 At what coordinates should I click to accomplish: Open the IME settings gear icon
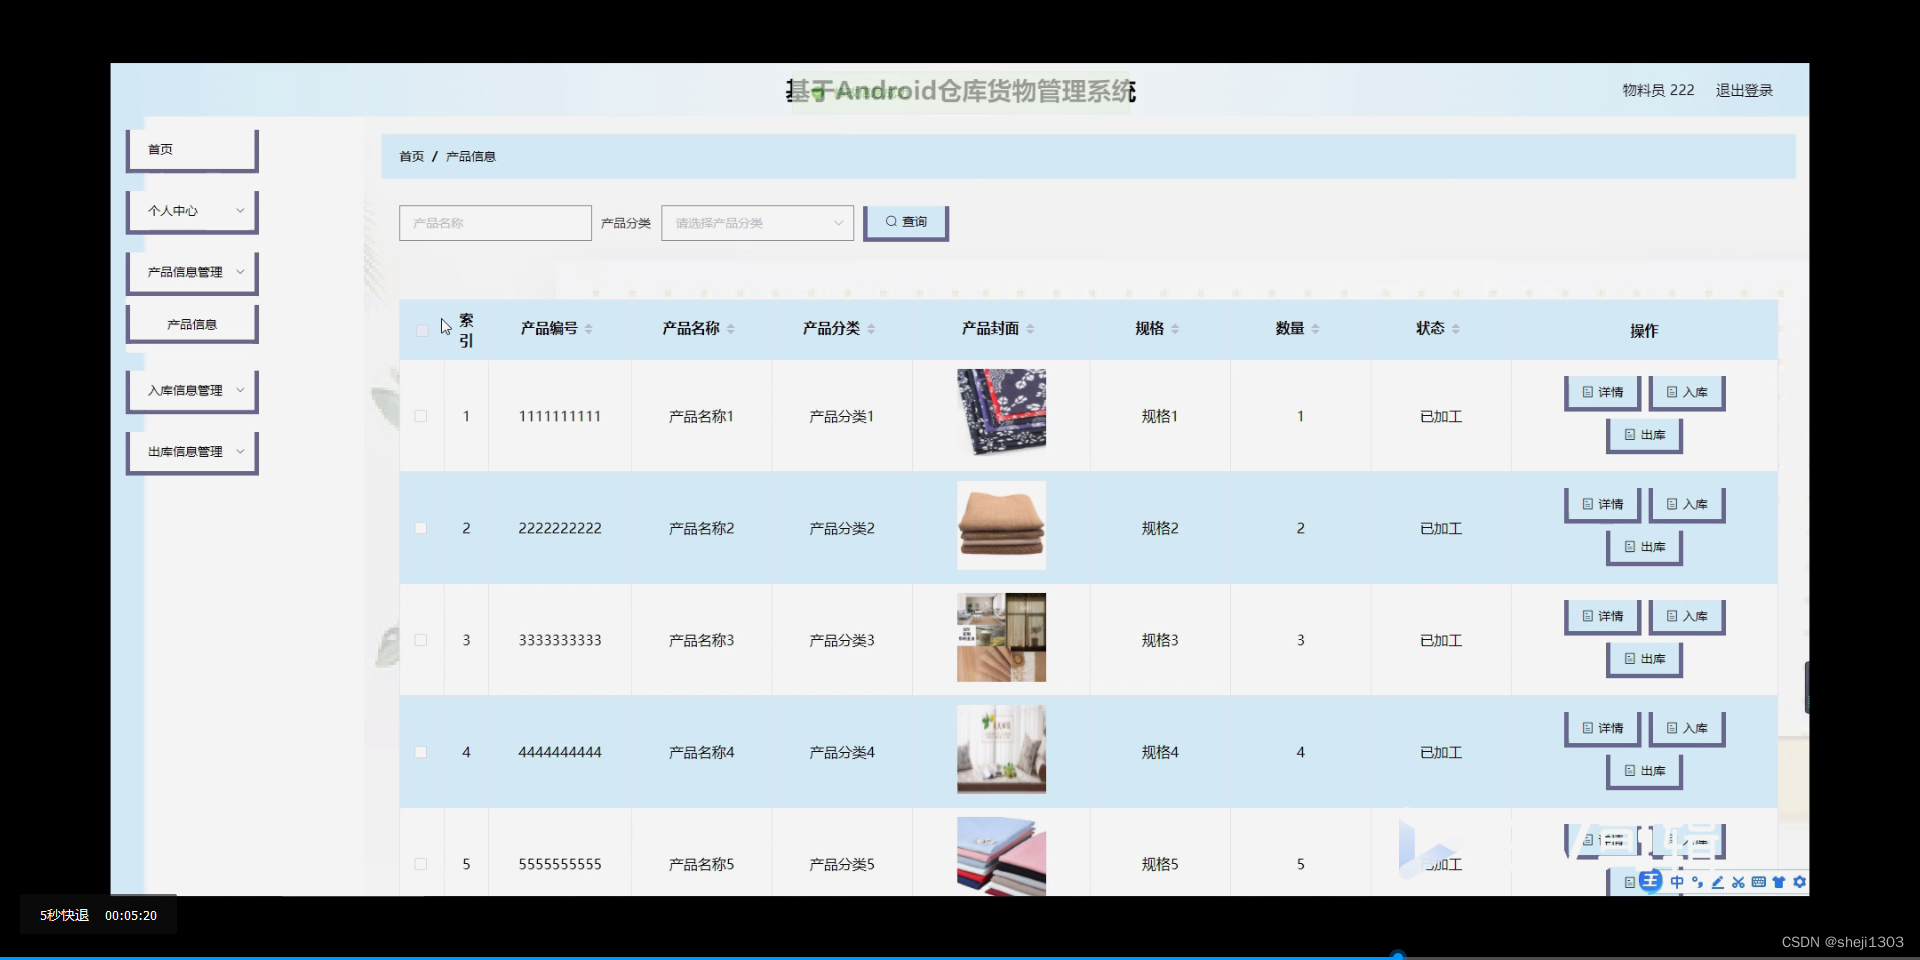pos(1799,882)
